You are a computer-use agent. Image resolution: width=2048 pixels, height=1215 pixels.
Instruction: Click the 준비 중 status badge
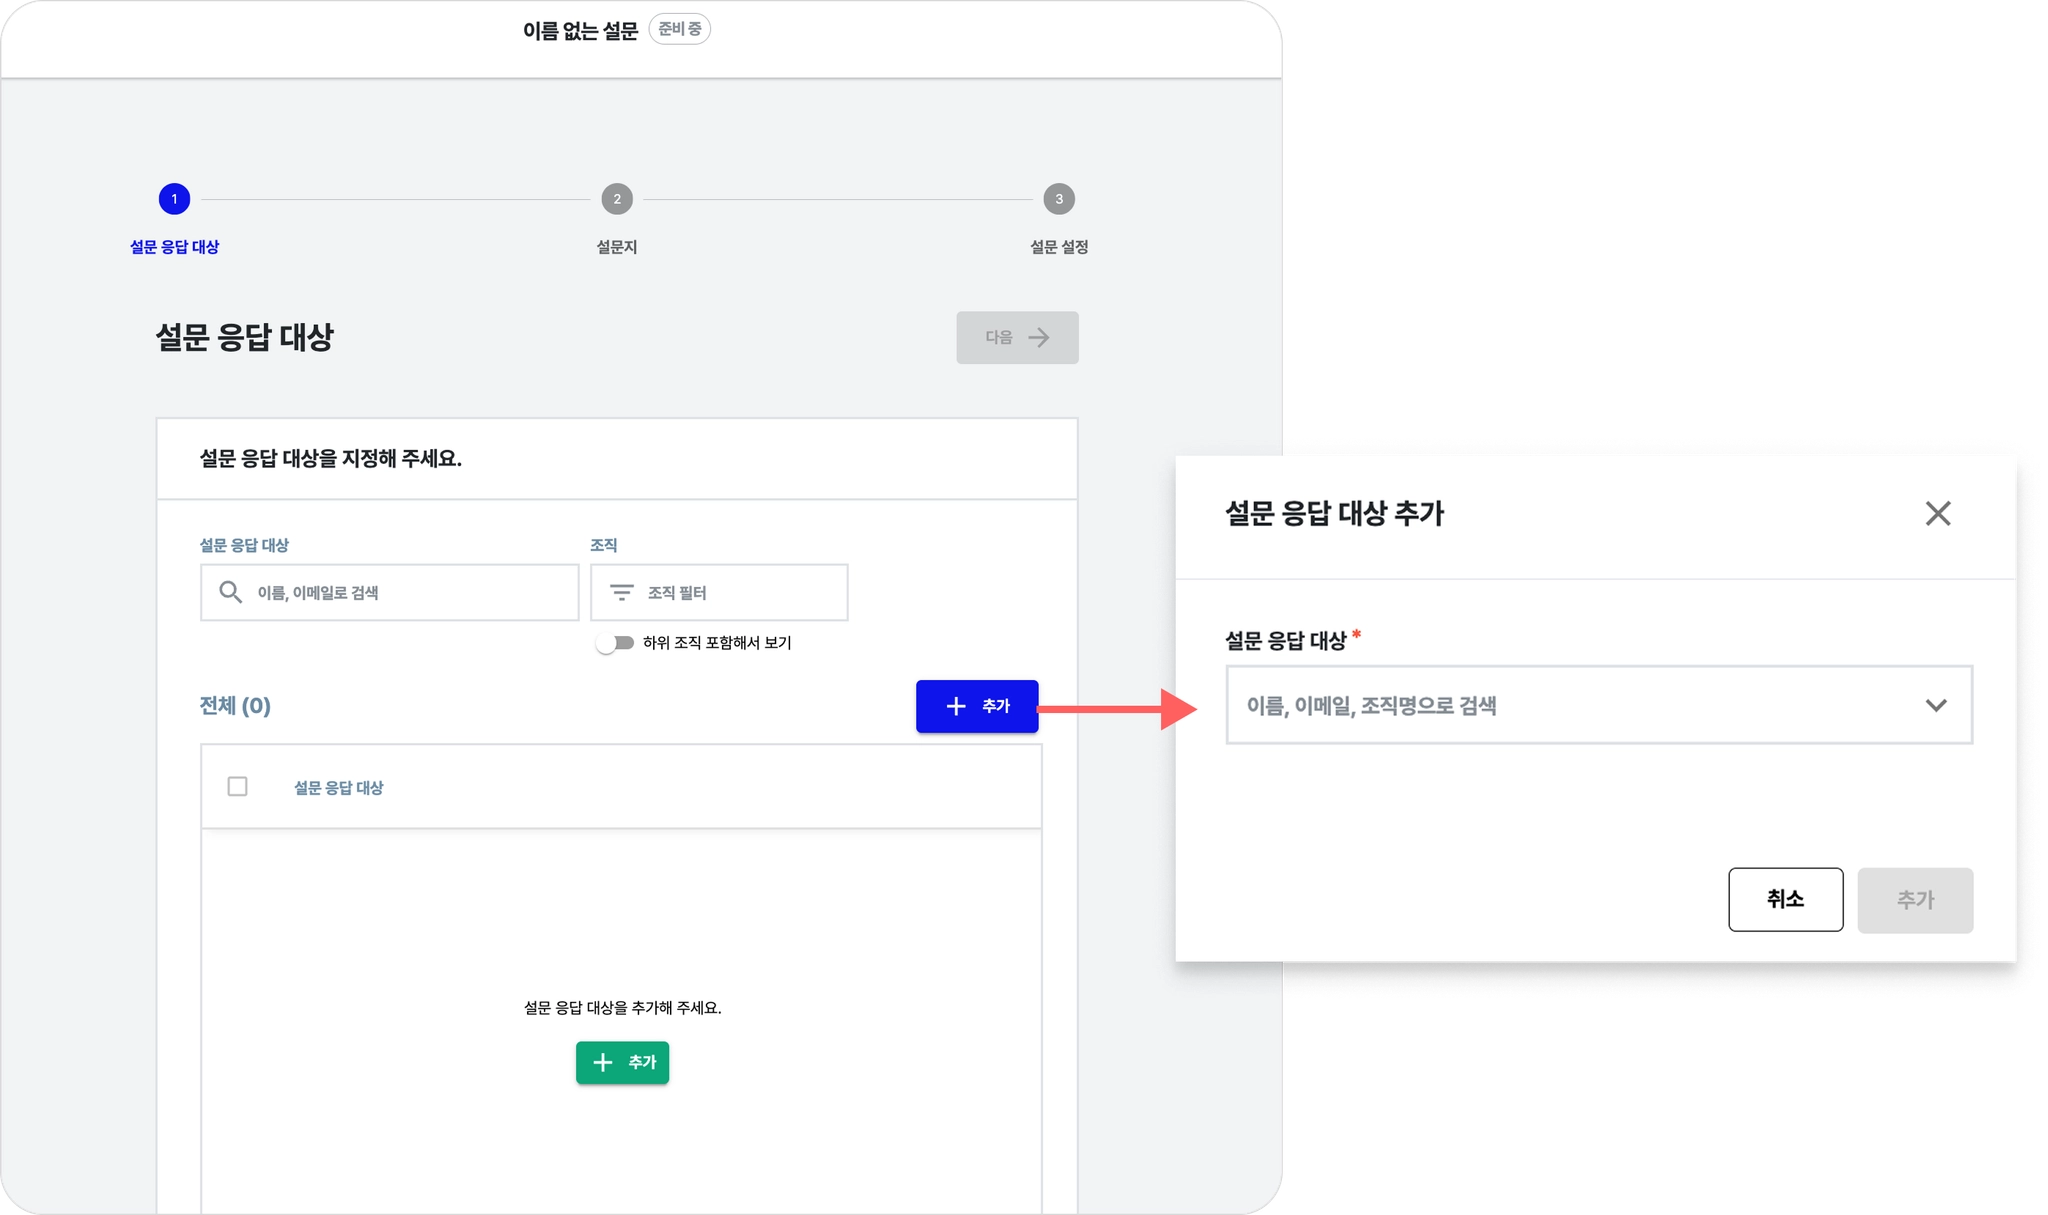[x=679, y=29]
